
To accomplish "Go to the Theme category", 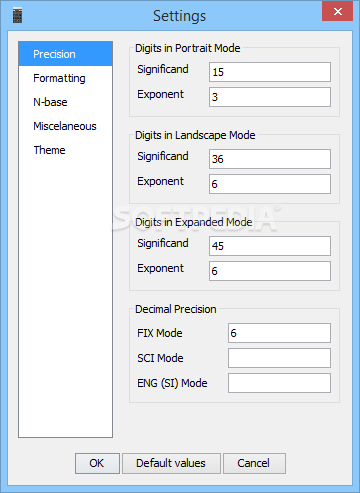I will (66, 150).
